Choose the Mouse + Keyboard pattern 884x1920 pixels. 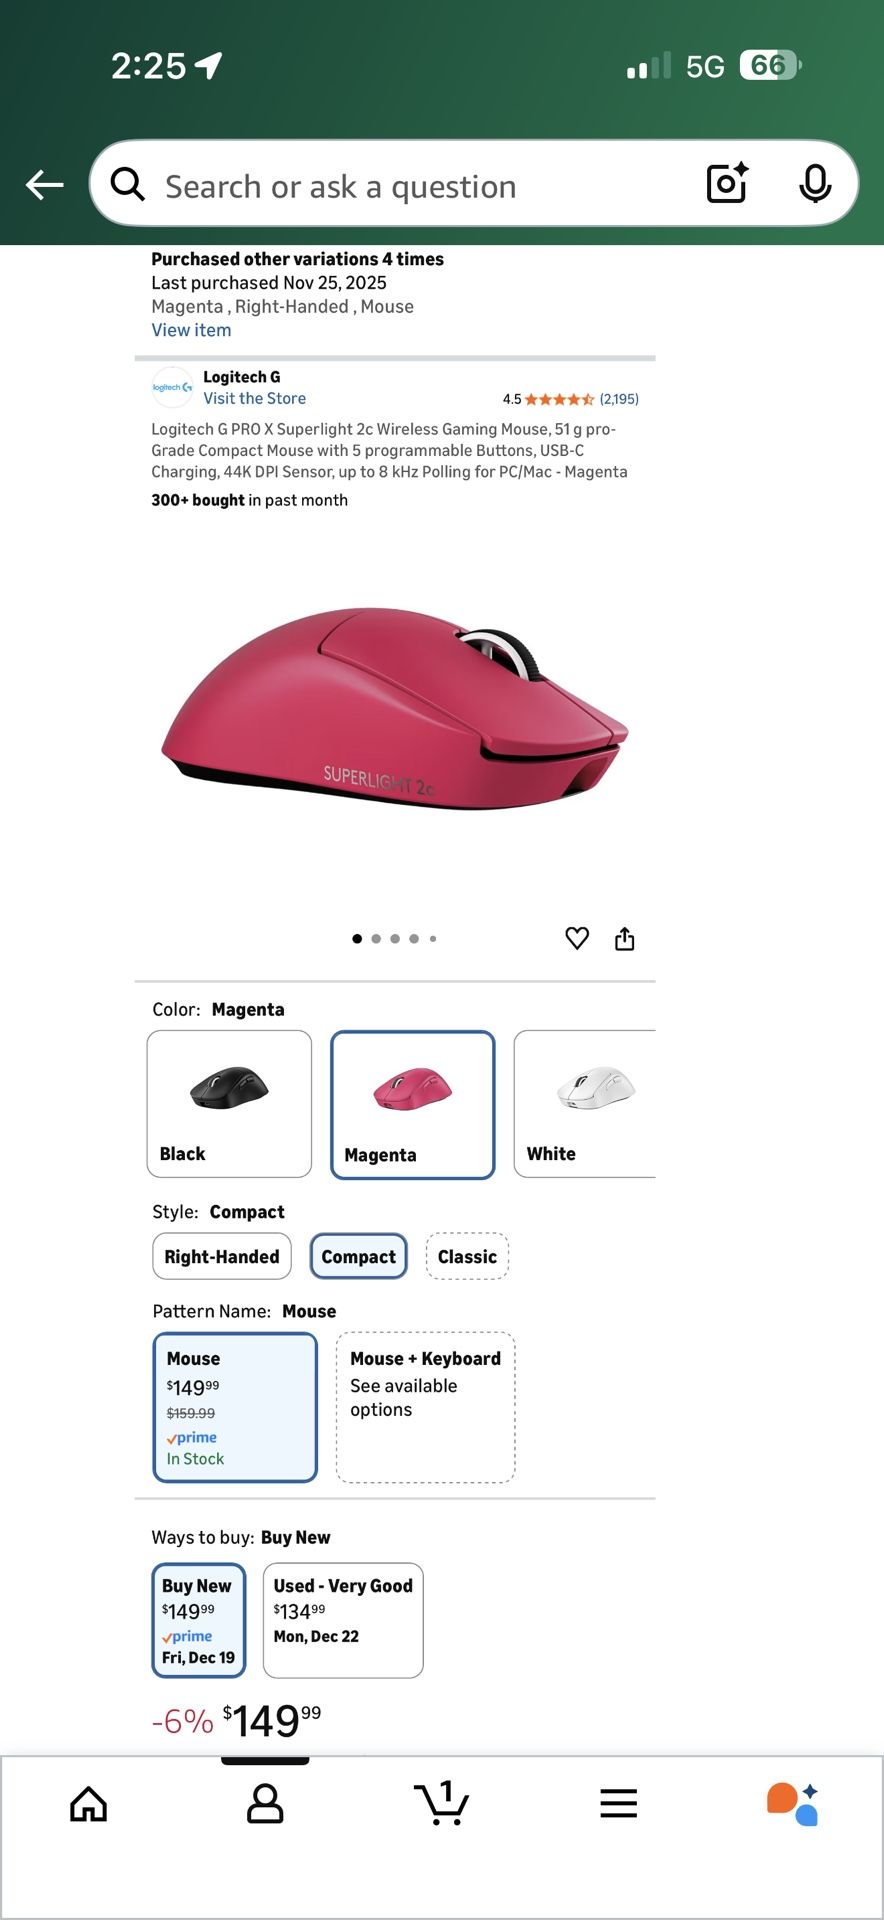tap(426, 1407)
